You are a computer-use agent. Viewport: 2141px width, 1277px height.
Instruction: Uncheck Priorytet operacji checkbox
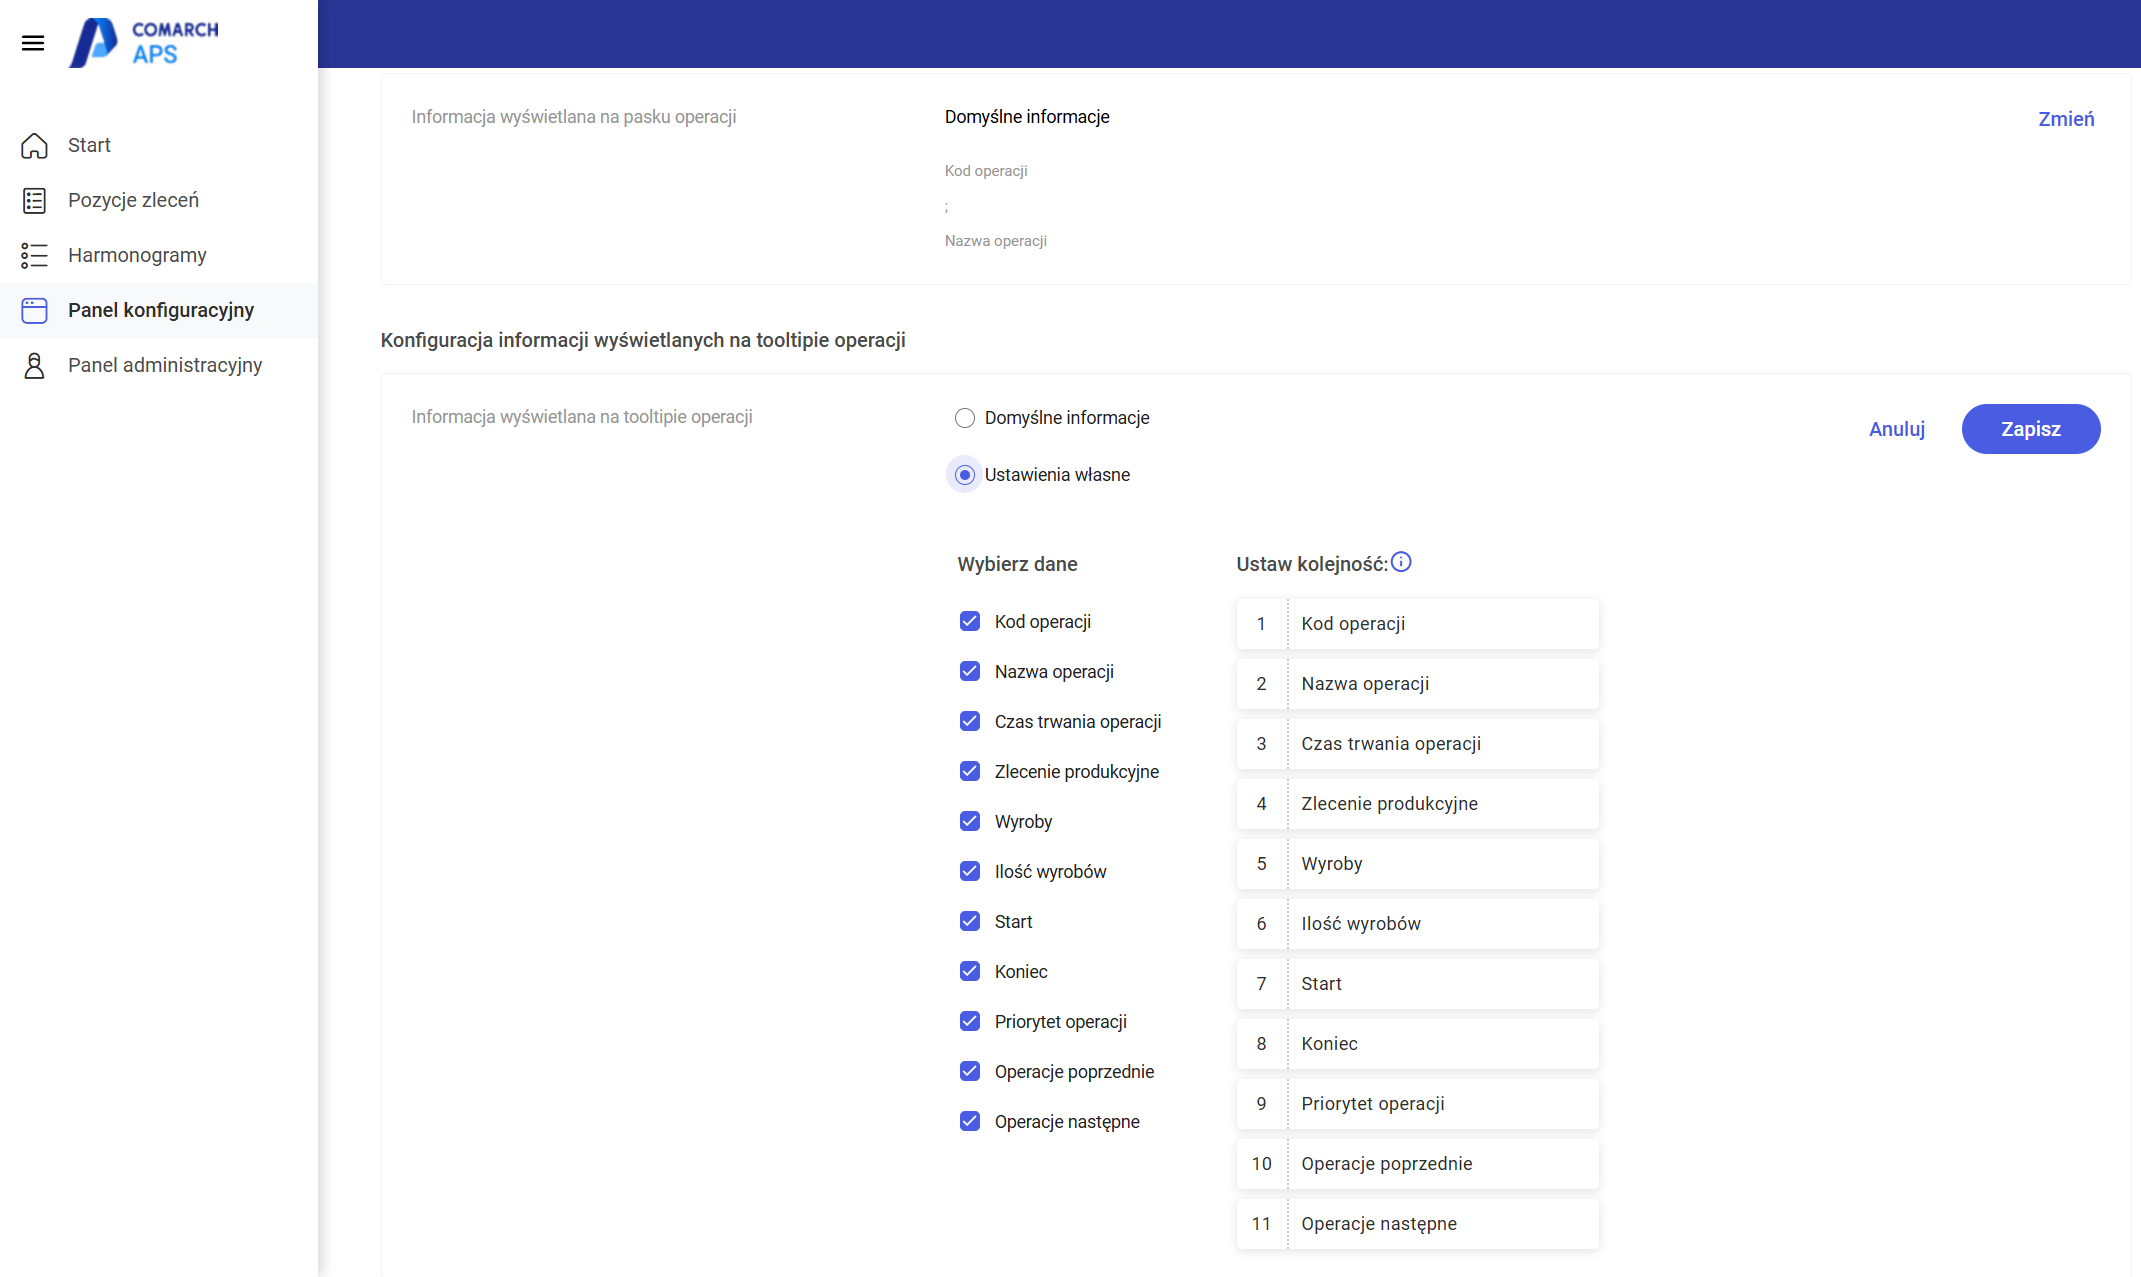(968, 1020)
